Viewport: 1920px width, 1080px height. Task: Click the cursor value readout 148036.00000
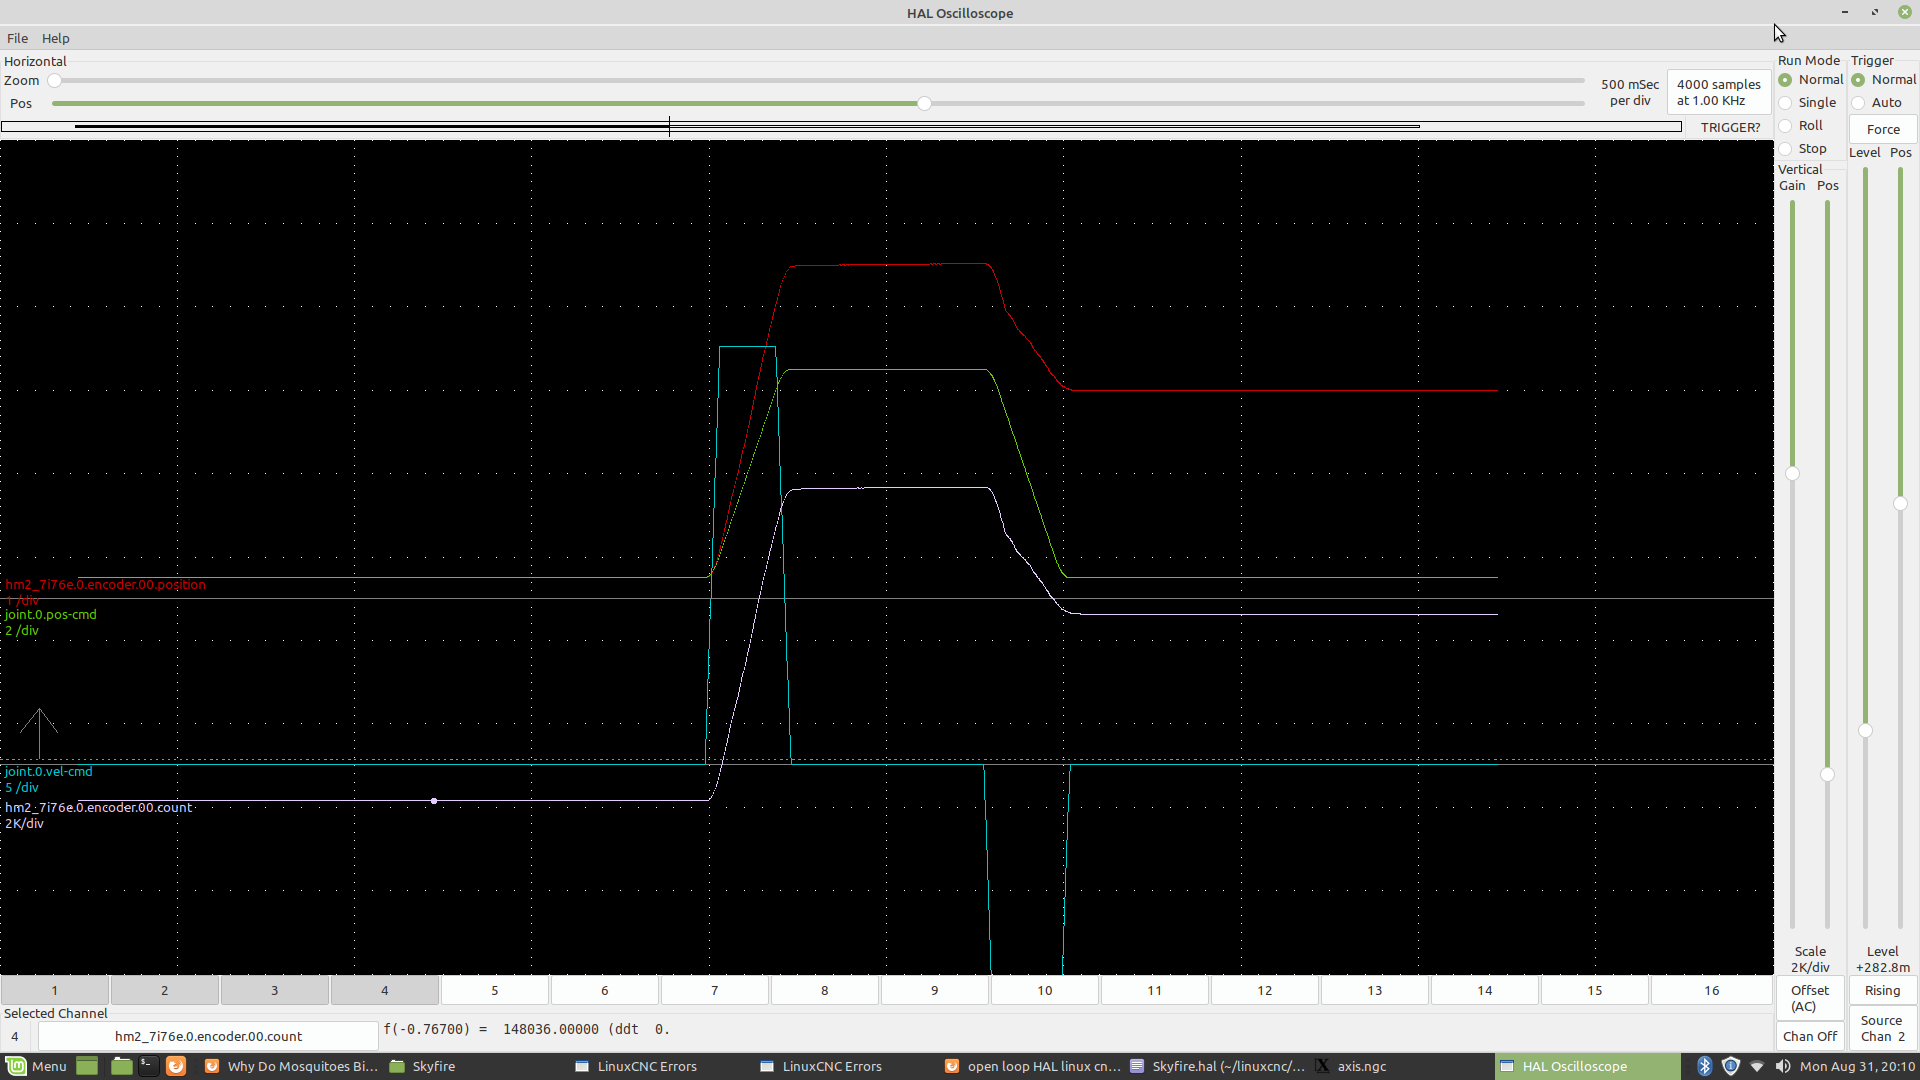[x=551, y=1029]
